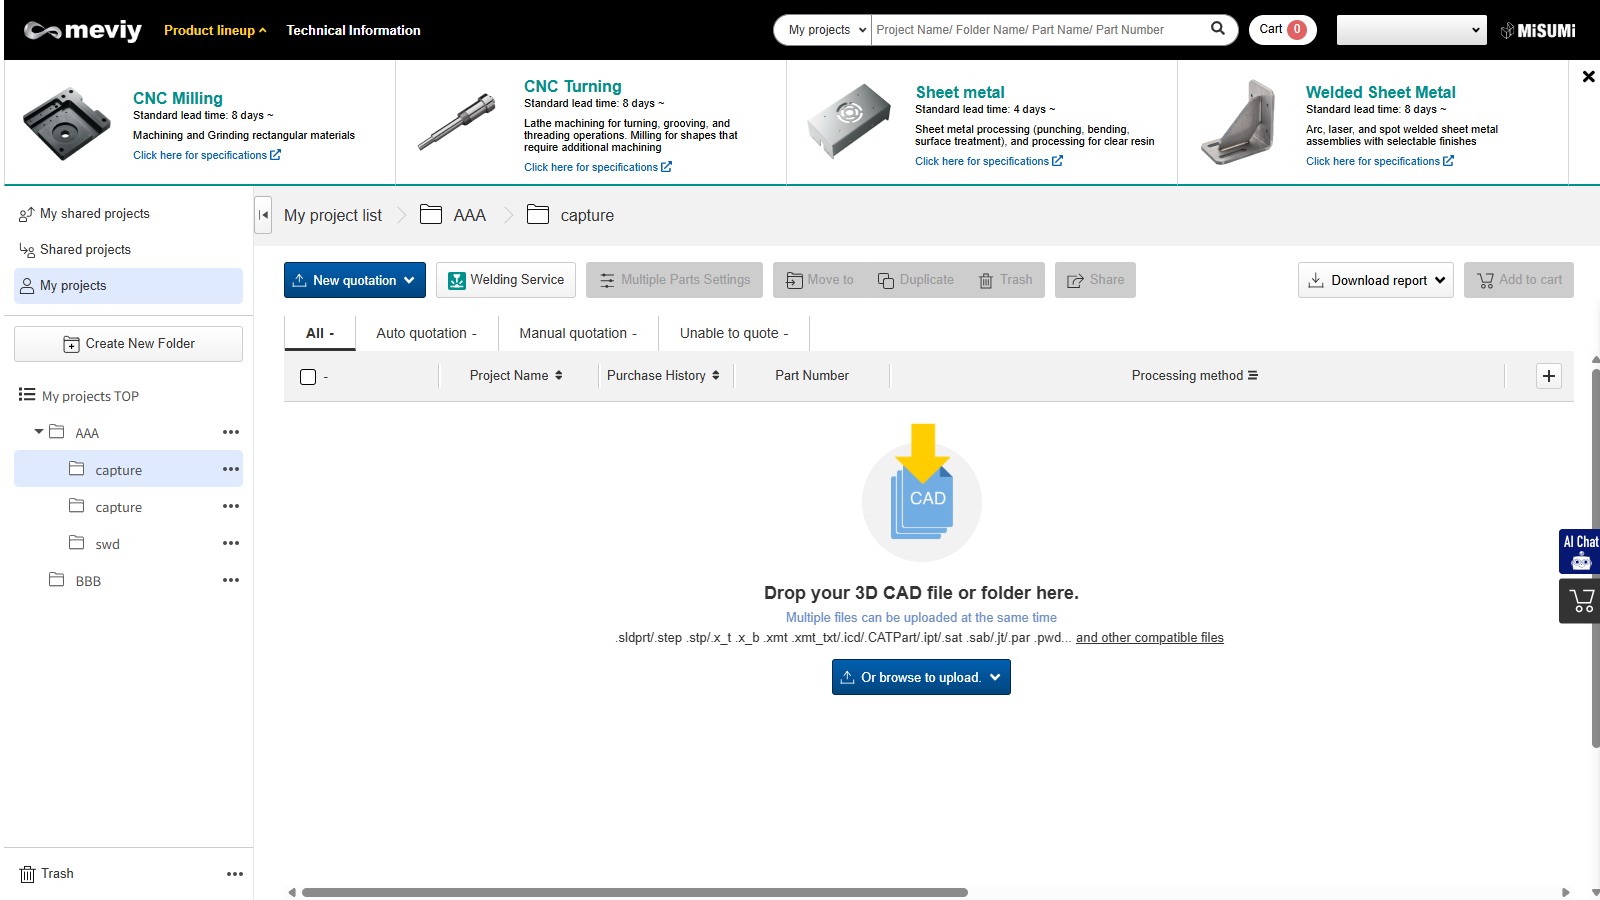This screenshot has height=900, width=1600.
Task: Open Technical Information menu
Action: [353, 30]
